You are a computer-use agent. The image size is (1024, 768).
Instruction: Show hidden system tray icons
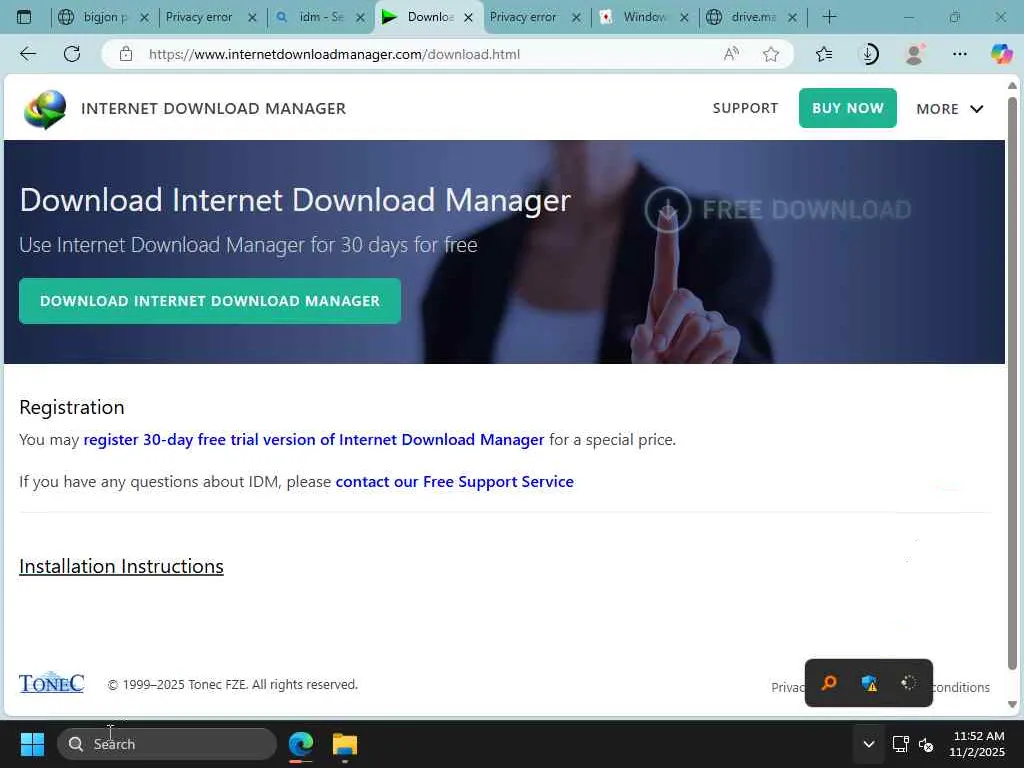[869, 744]
